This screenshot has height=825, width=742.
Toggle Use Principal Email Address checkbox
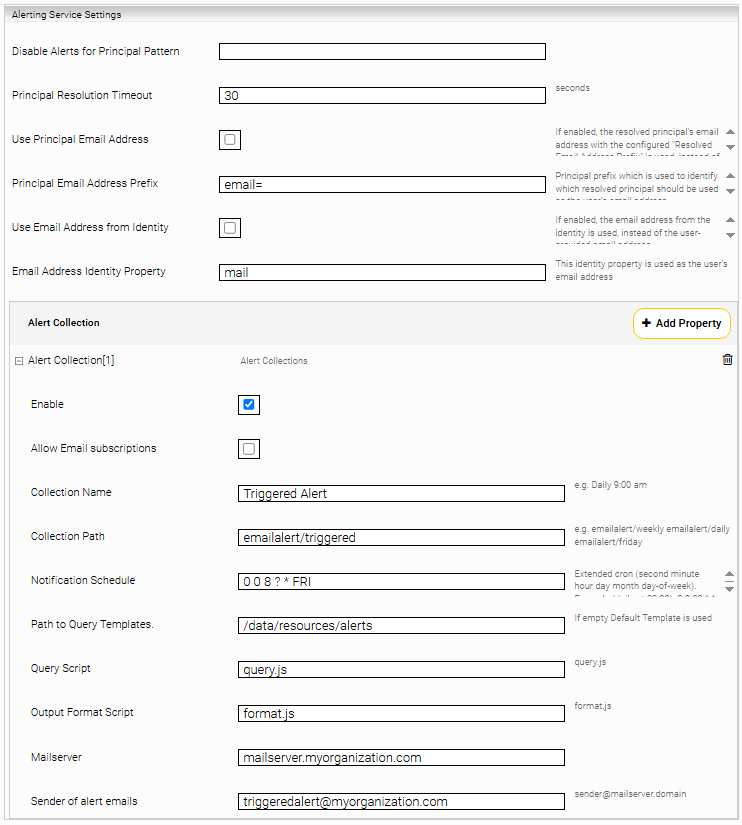coord(230,140)
